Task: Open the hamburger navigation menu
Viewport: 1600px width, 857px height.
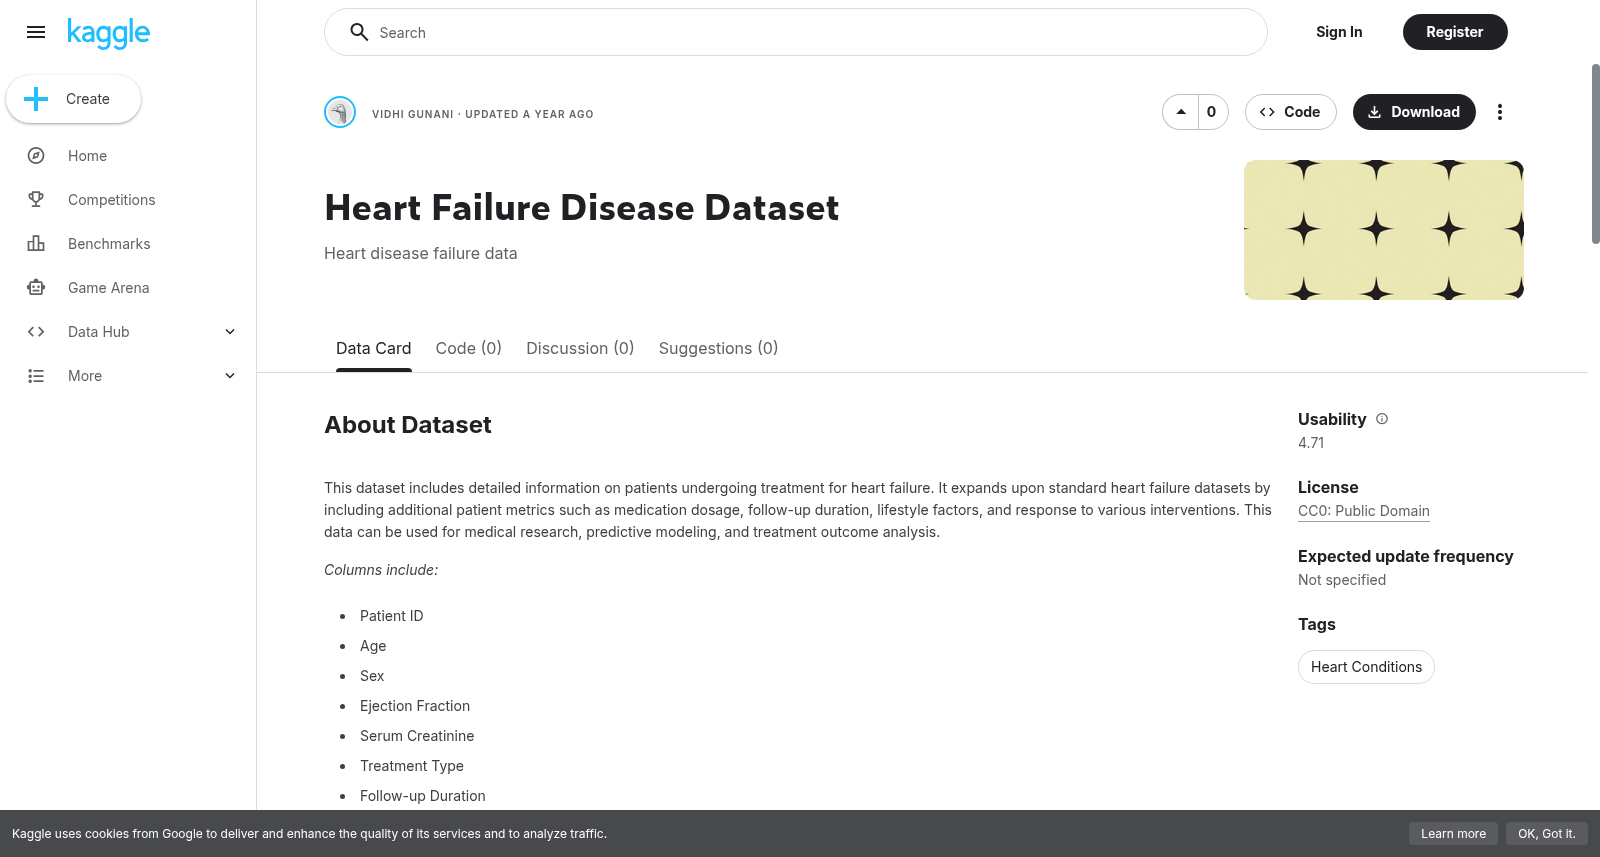Action: [x=36, y=32]
